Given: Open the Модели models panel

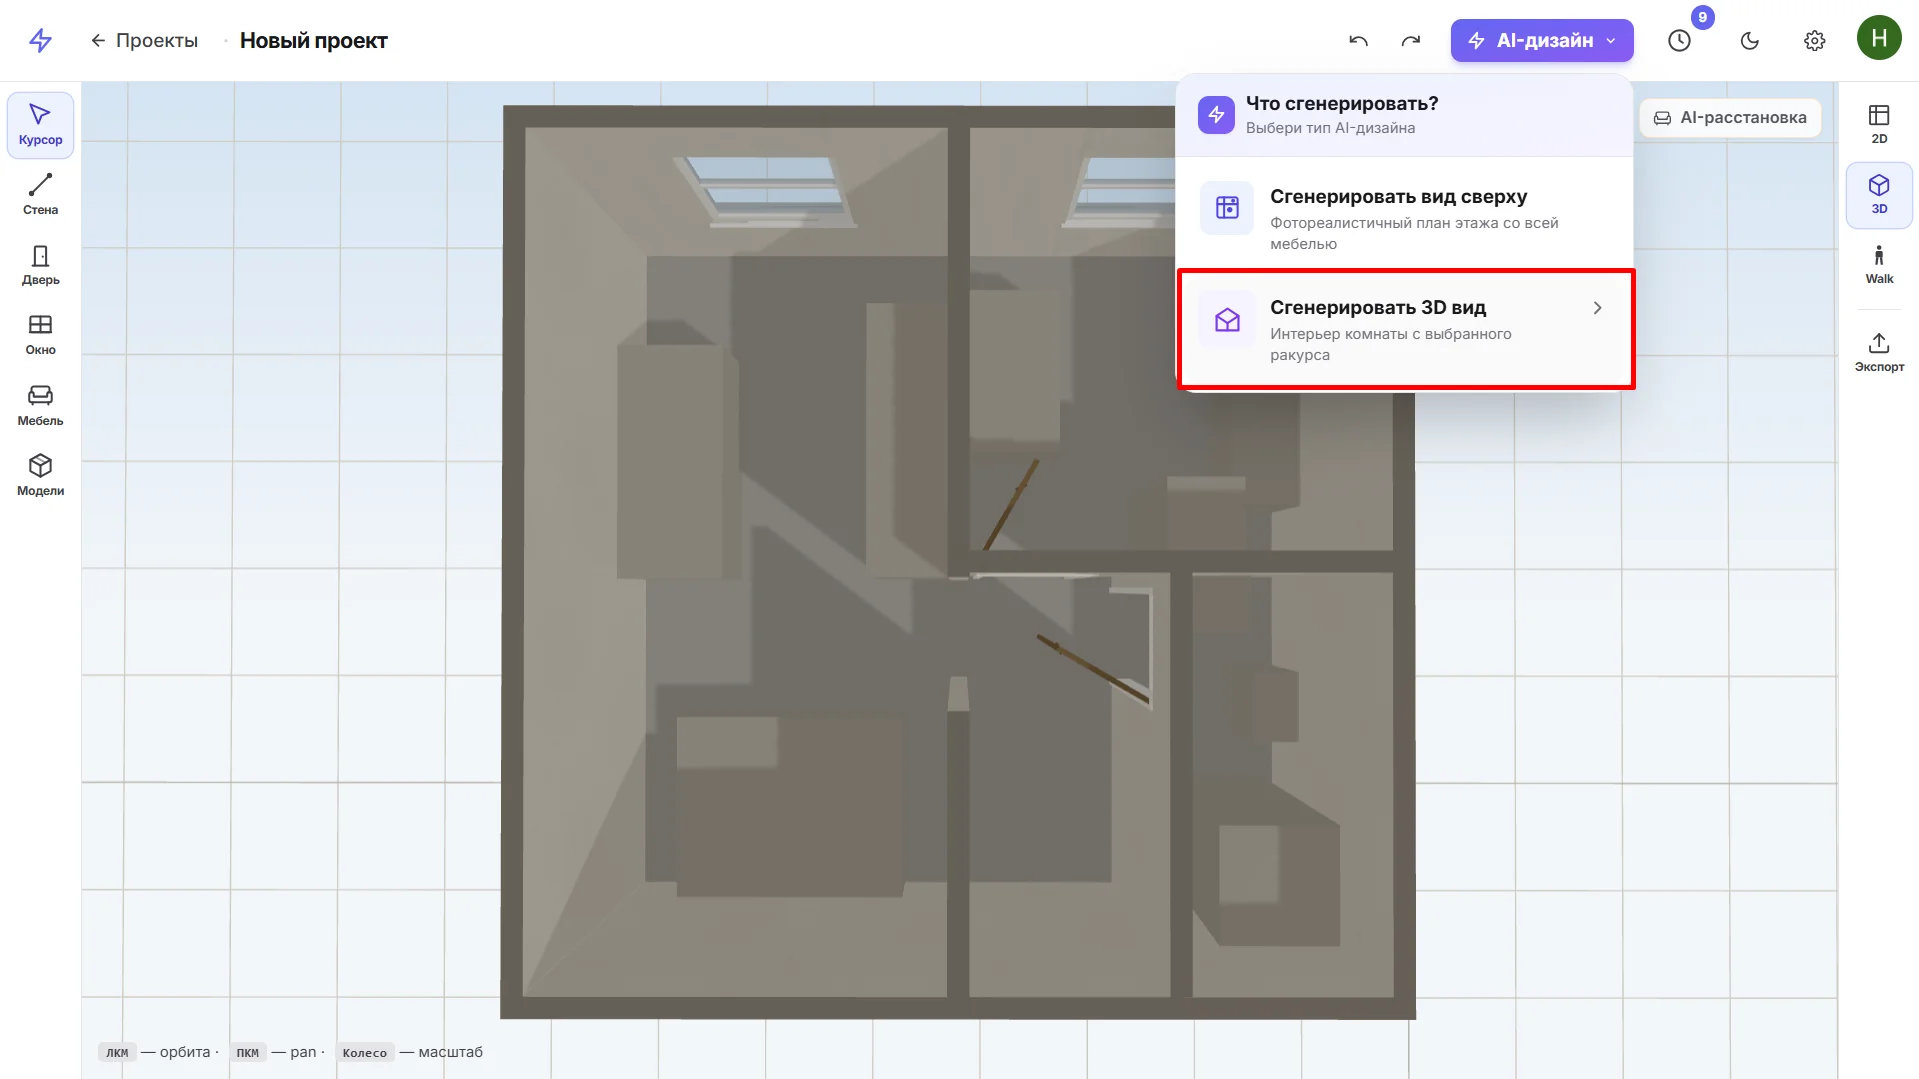Looking at the screenshot, I should (x=40, y=476).
